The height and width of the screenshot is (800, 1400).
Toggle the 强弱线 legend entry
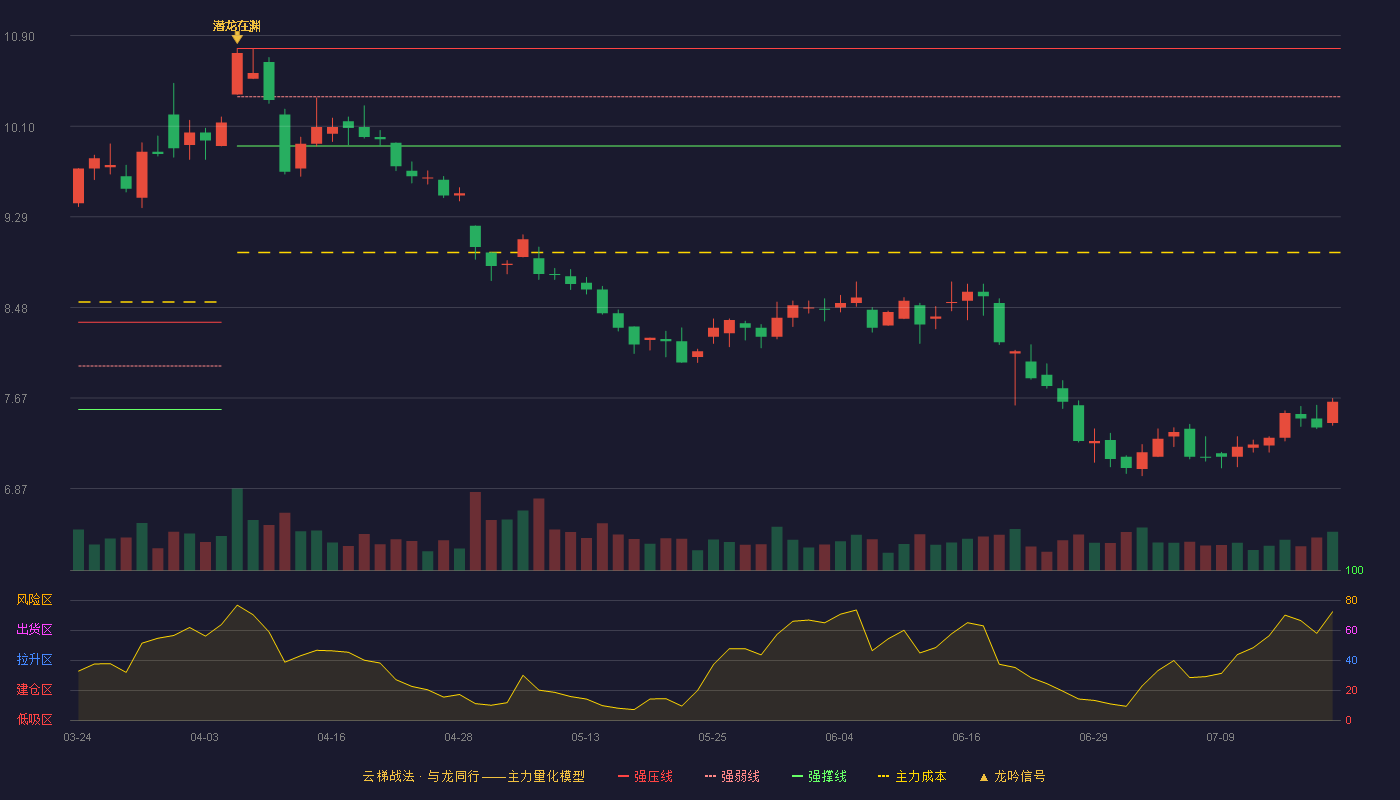(732, 776)
